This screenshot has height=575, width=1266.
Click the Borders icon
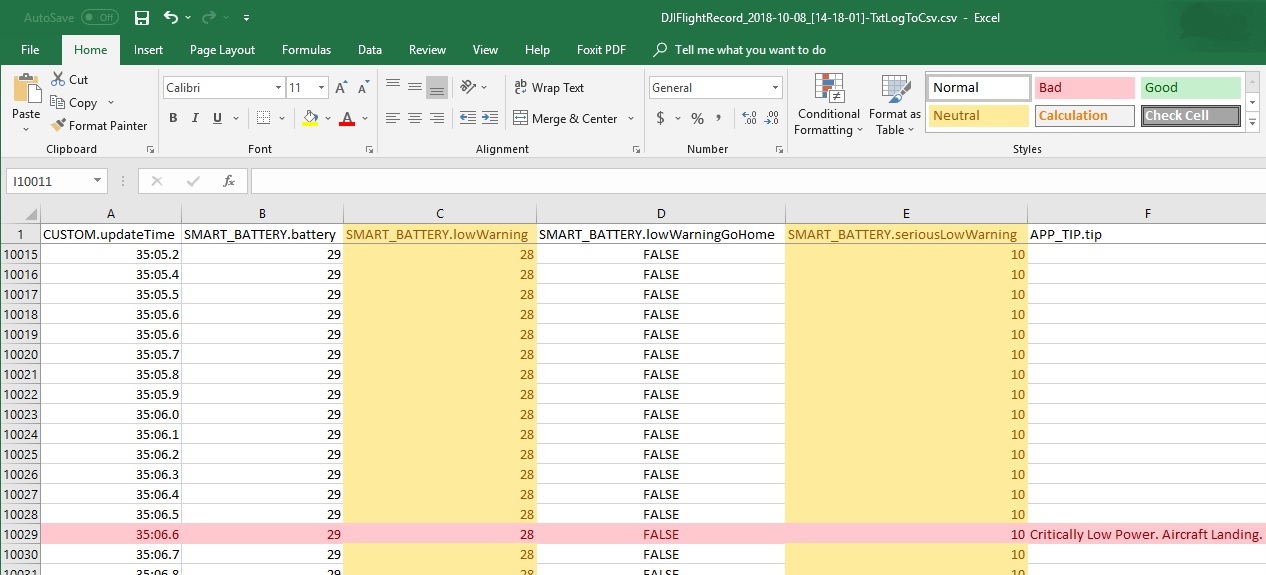tap(262, 118)
